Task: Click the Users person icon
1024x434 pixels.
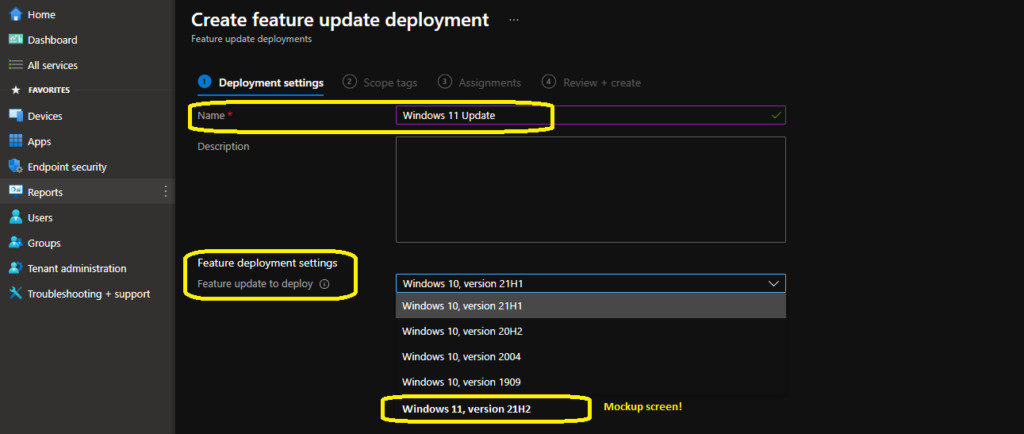Action: tap(16, 217)
